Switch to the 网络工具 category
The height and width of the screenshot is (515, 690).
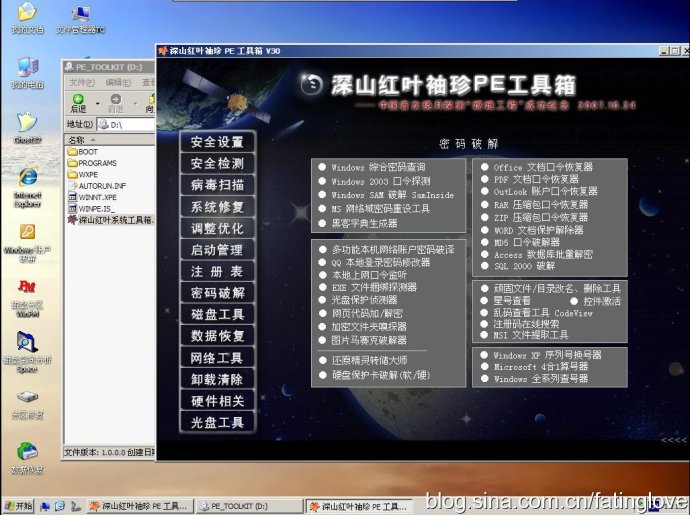(217, 358)
